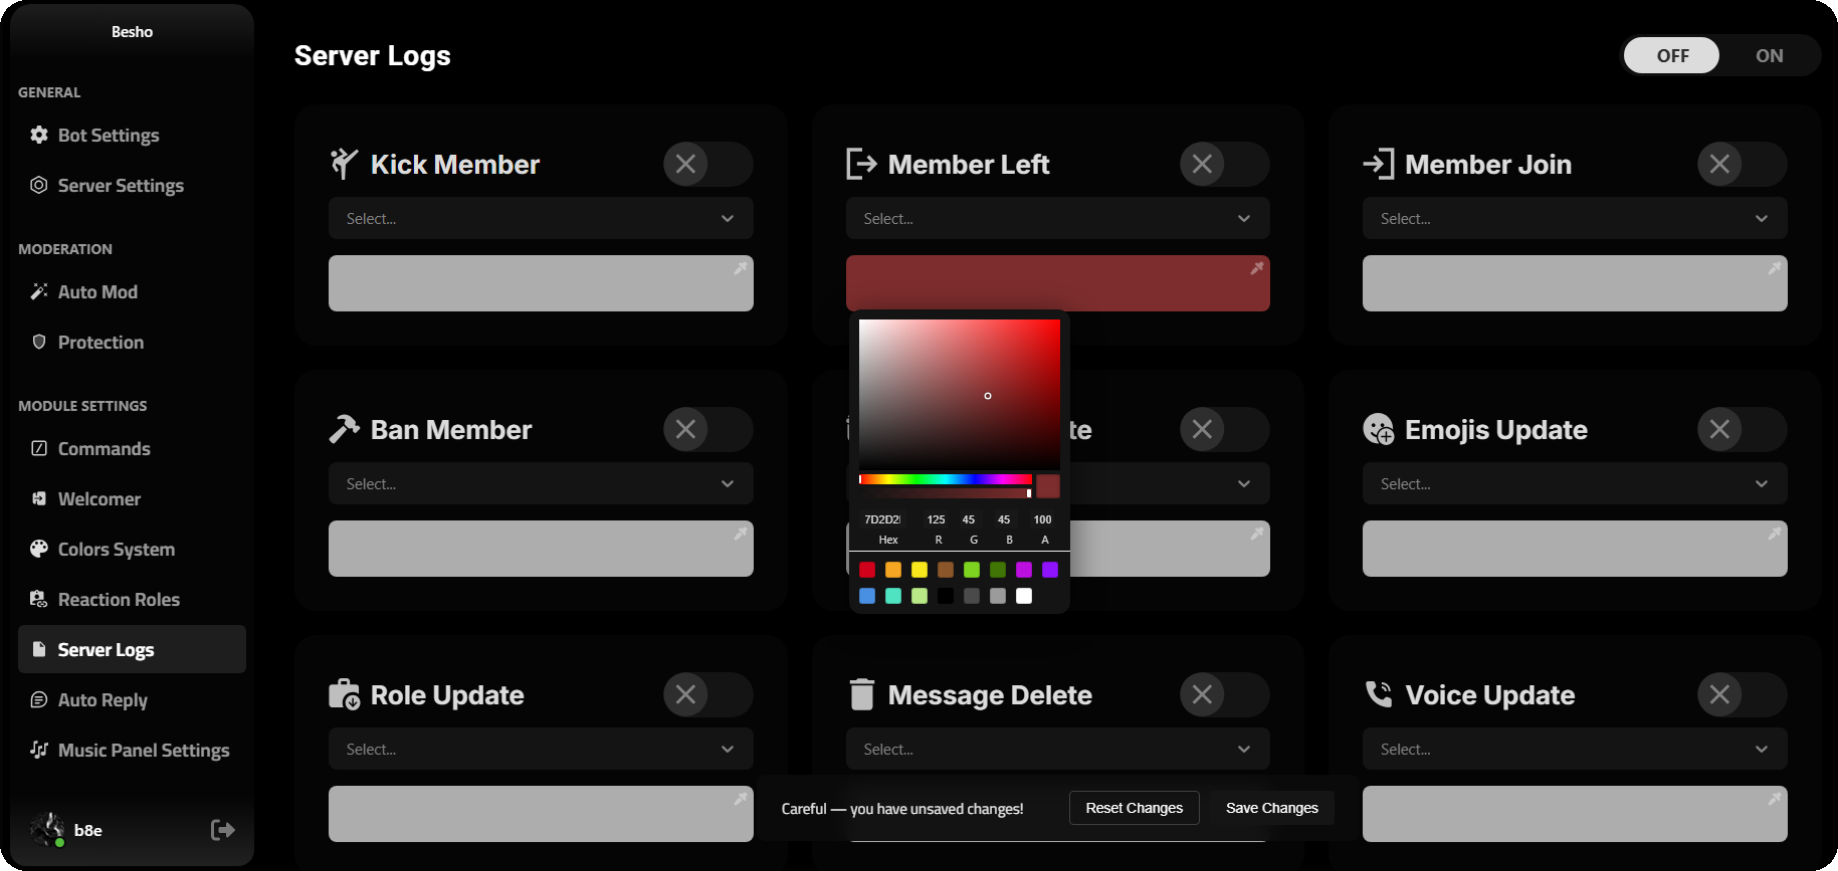Click the Voice Update phone icon
The width and height of the screenshot is (1838, 871).
point(1378,694)
